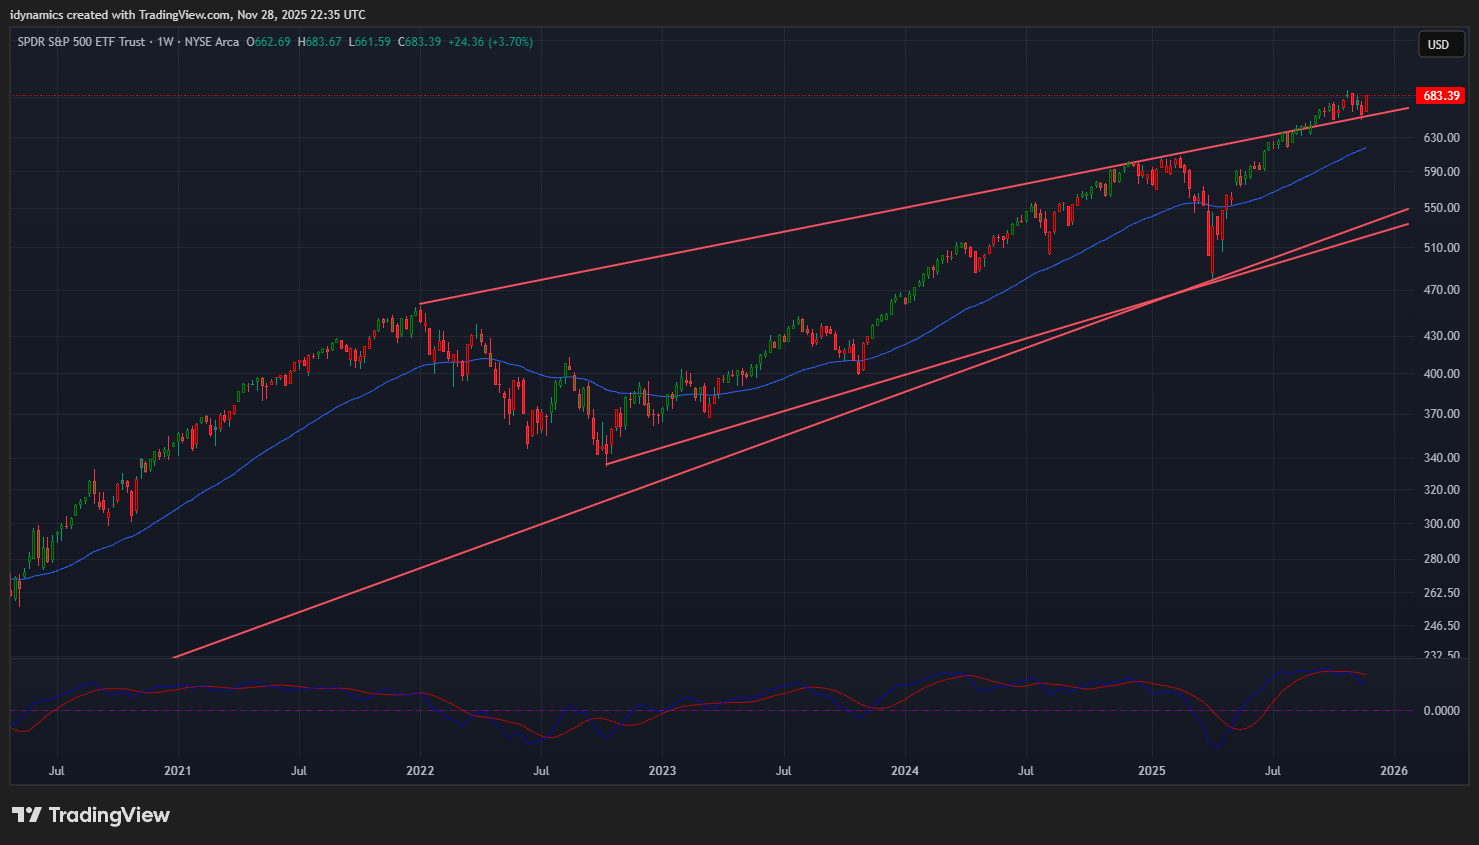Select the 2026 marker on the time axis
Viewport: 1479px width, 845px height.
pos(1393,771)
